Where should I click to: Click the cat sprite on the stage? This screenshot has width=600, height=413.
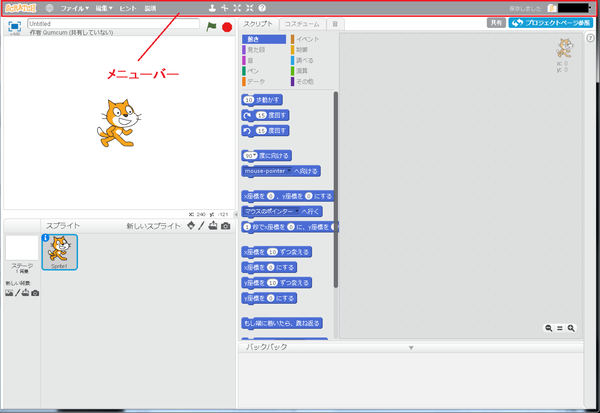pyautogui.click(x=119, y=123)
